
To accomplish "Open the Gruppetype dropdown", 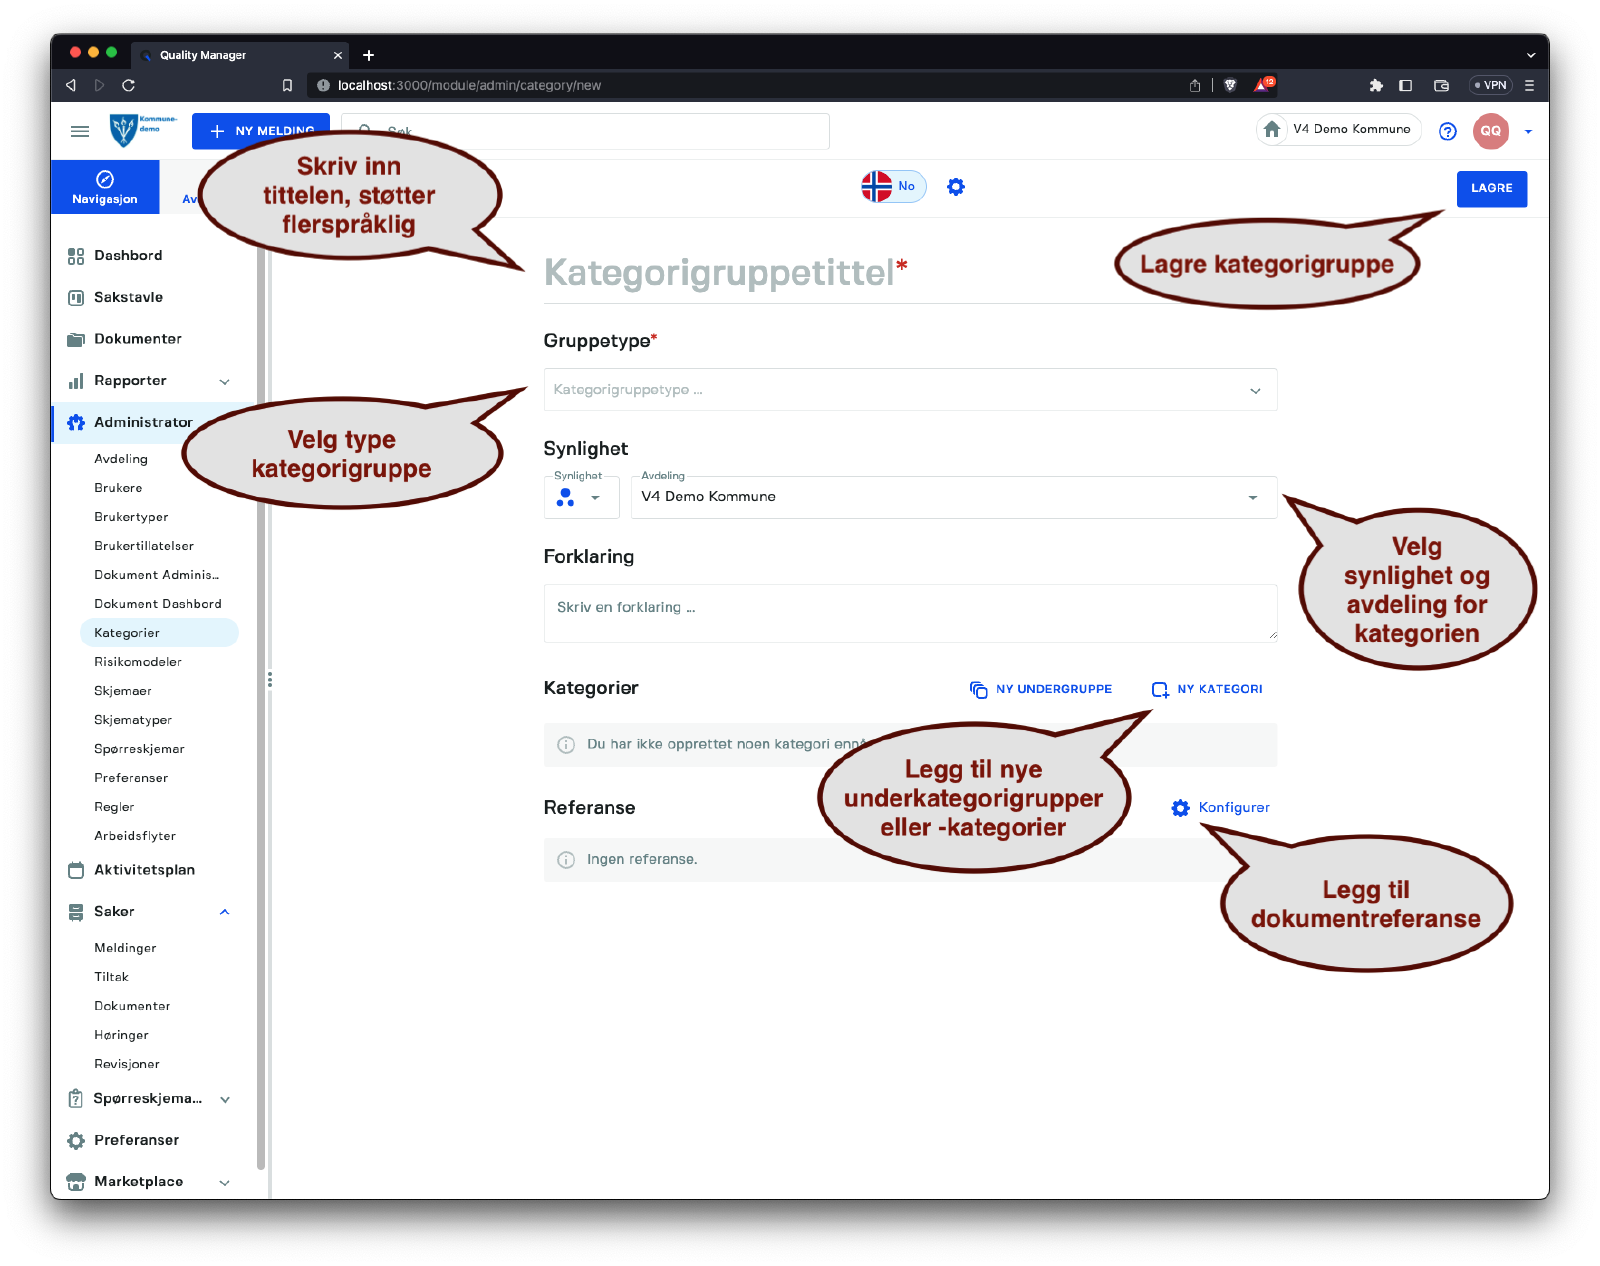I will pos(910,390).
